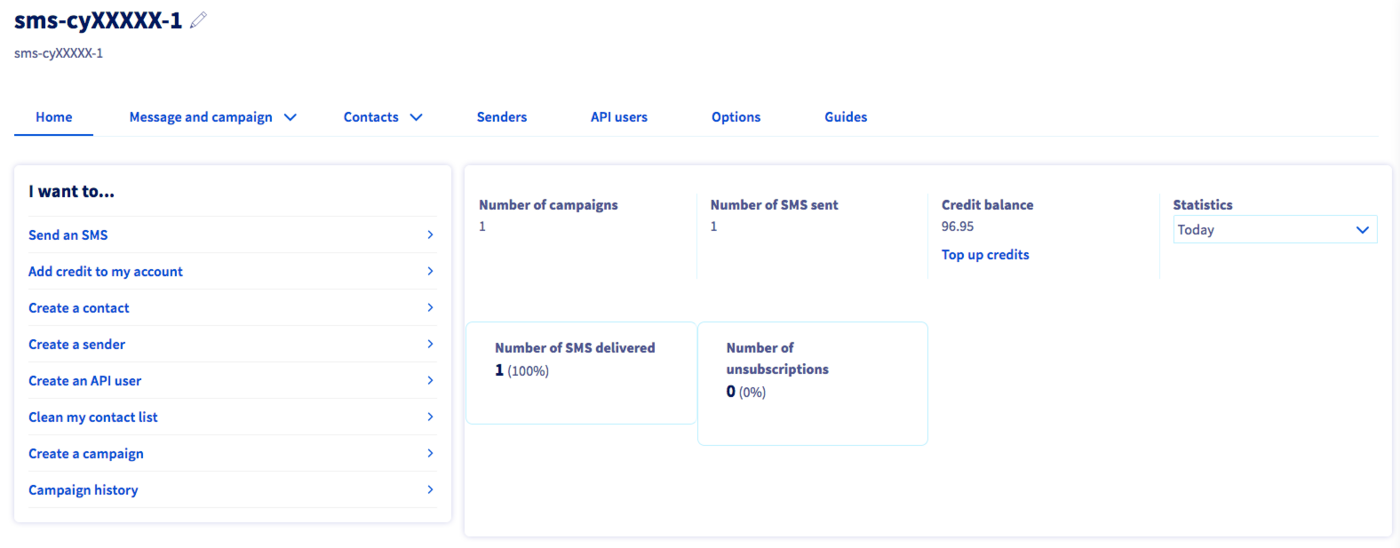1400x548 pixels.
Task: Expand the Message and campaign menu
Action: (212, 117)
